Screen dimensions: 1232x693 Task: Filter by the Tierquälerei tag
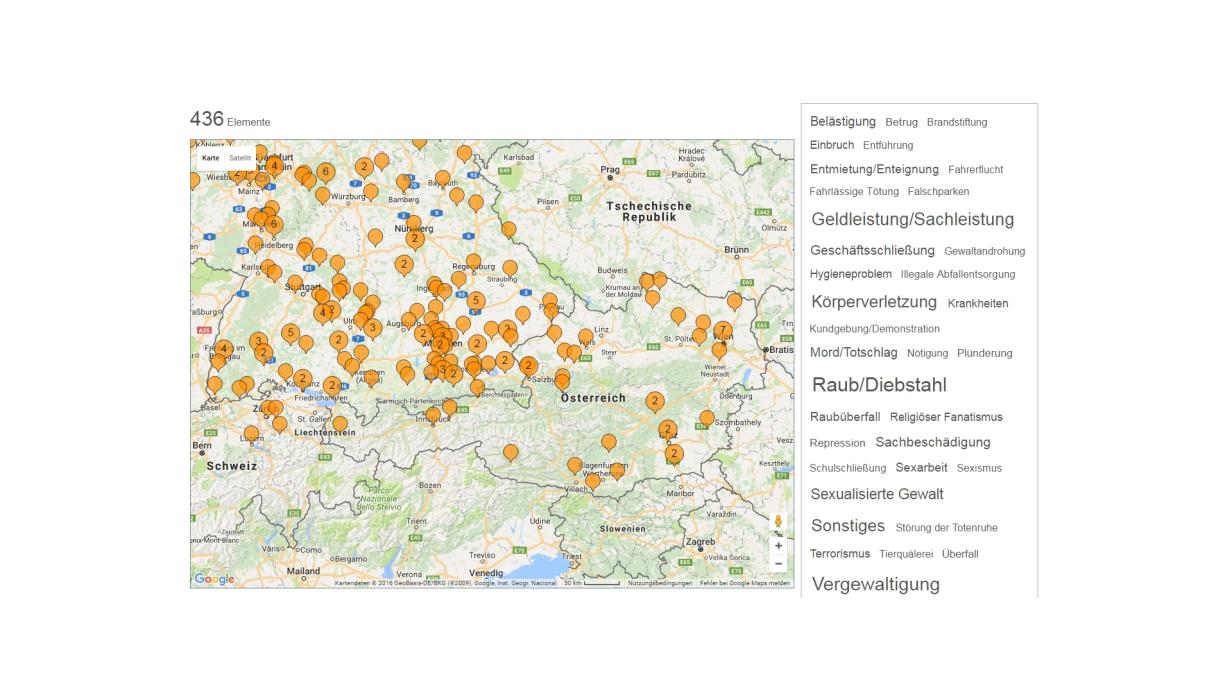[906, 554]
